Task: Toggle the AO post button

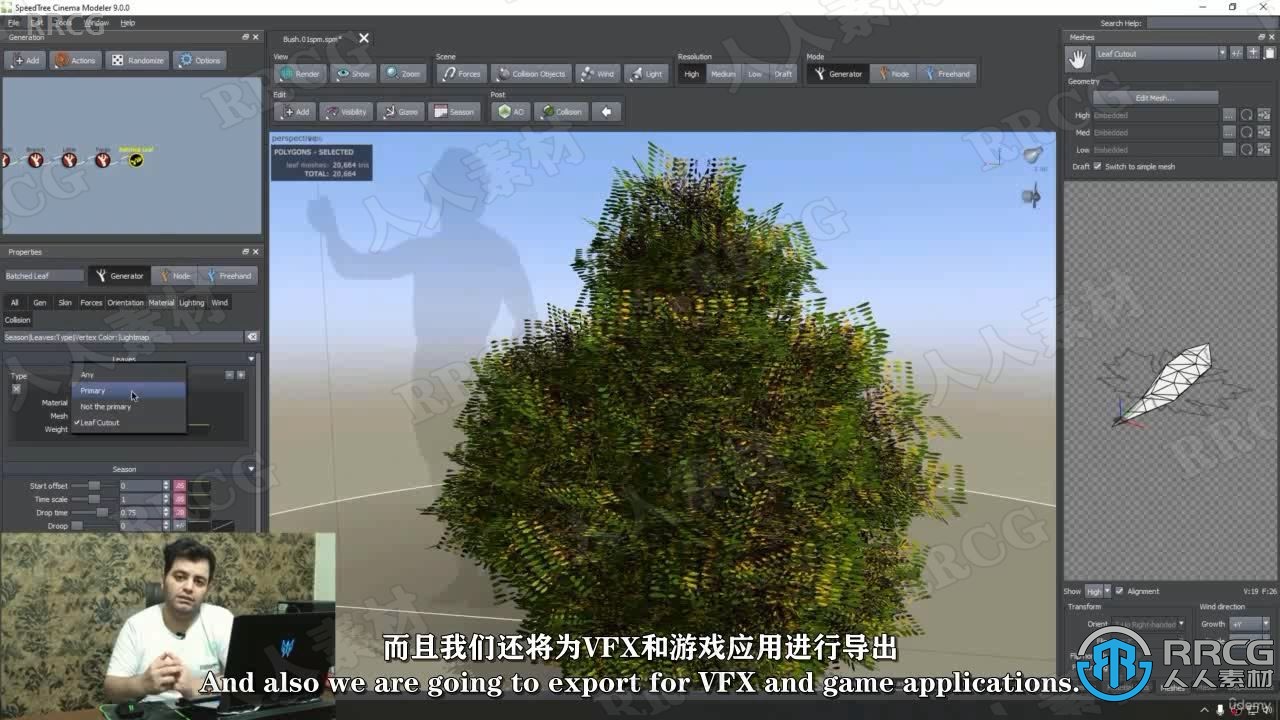Action: (x=511, y=112)
